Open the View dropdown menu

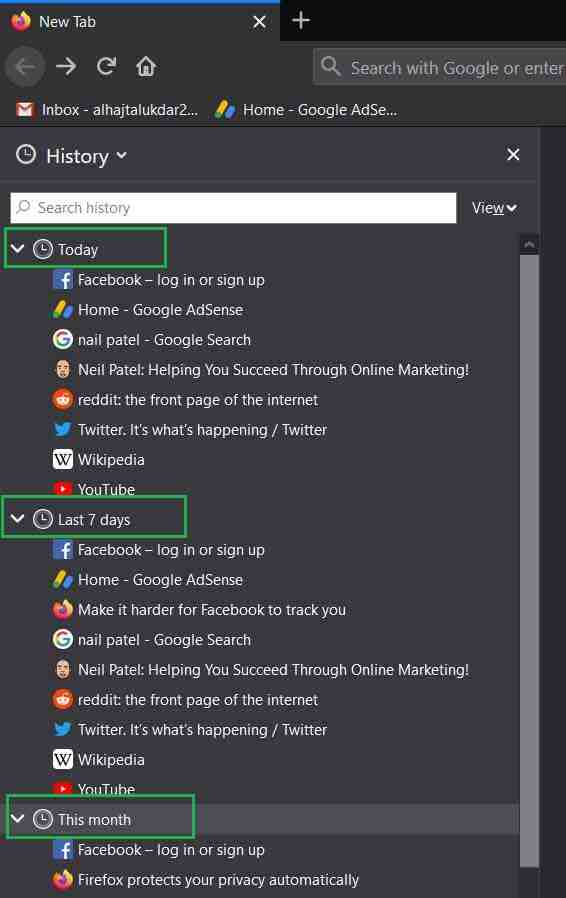494,208
